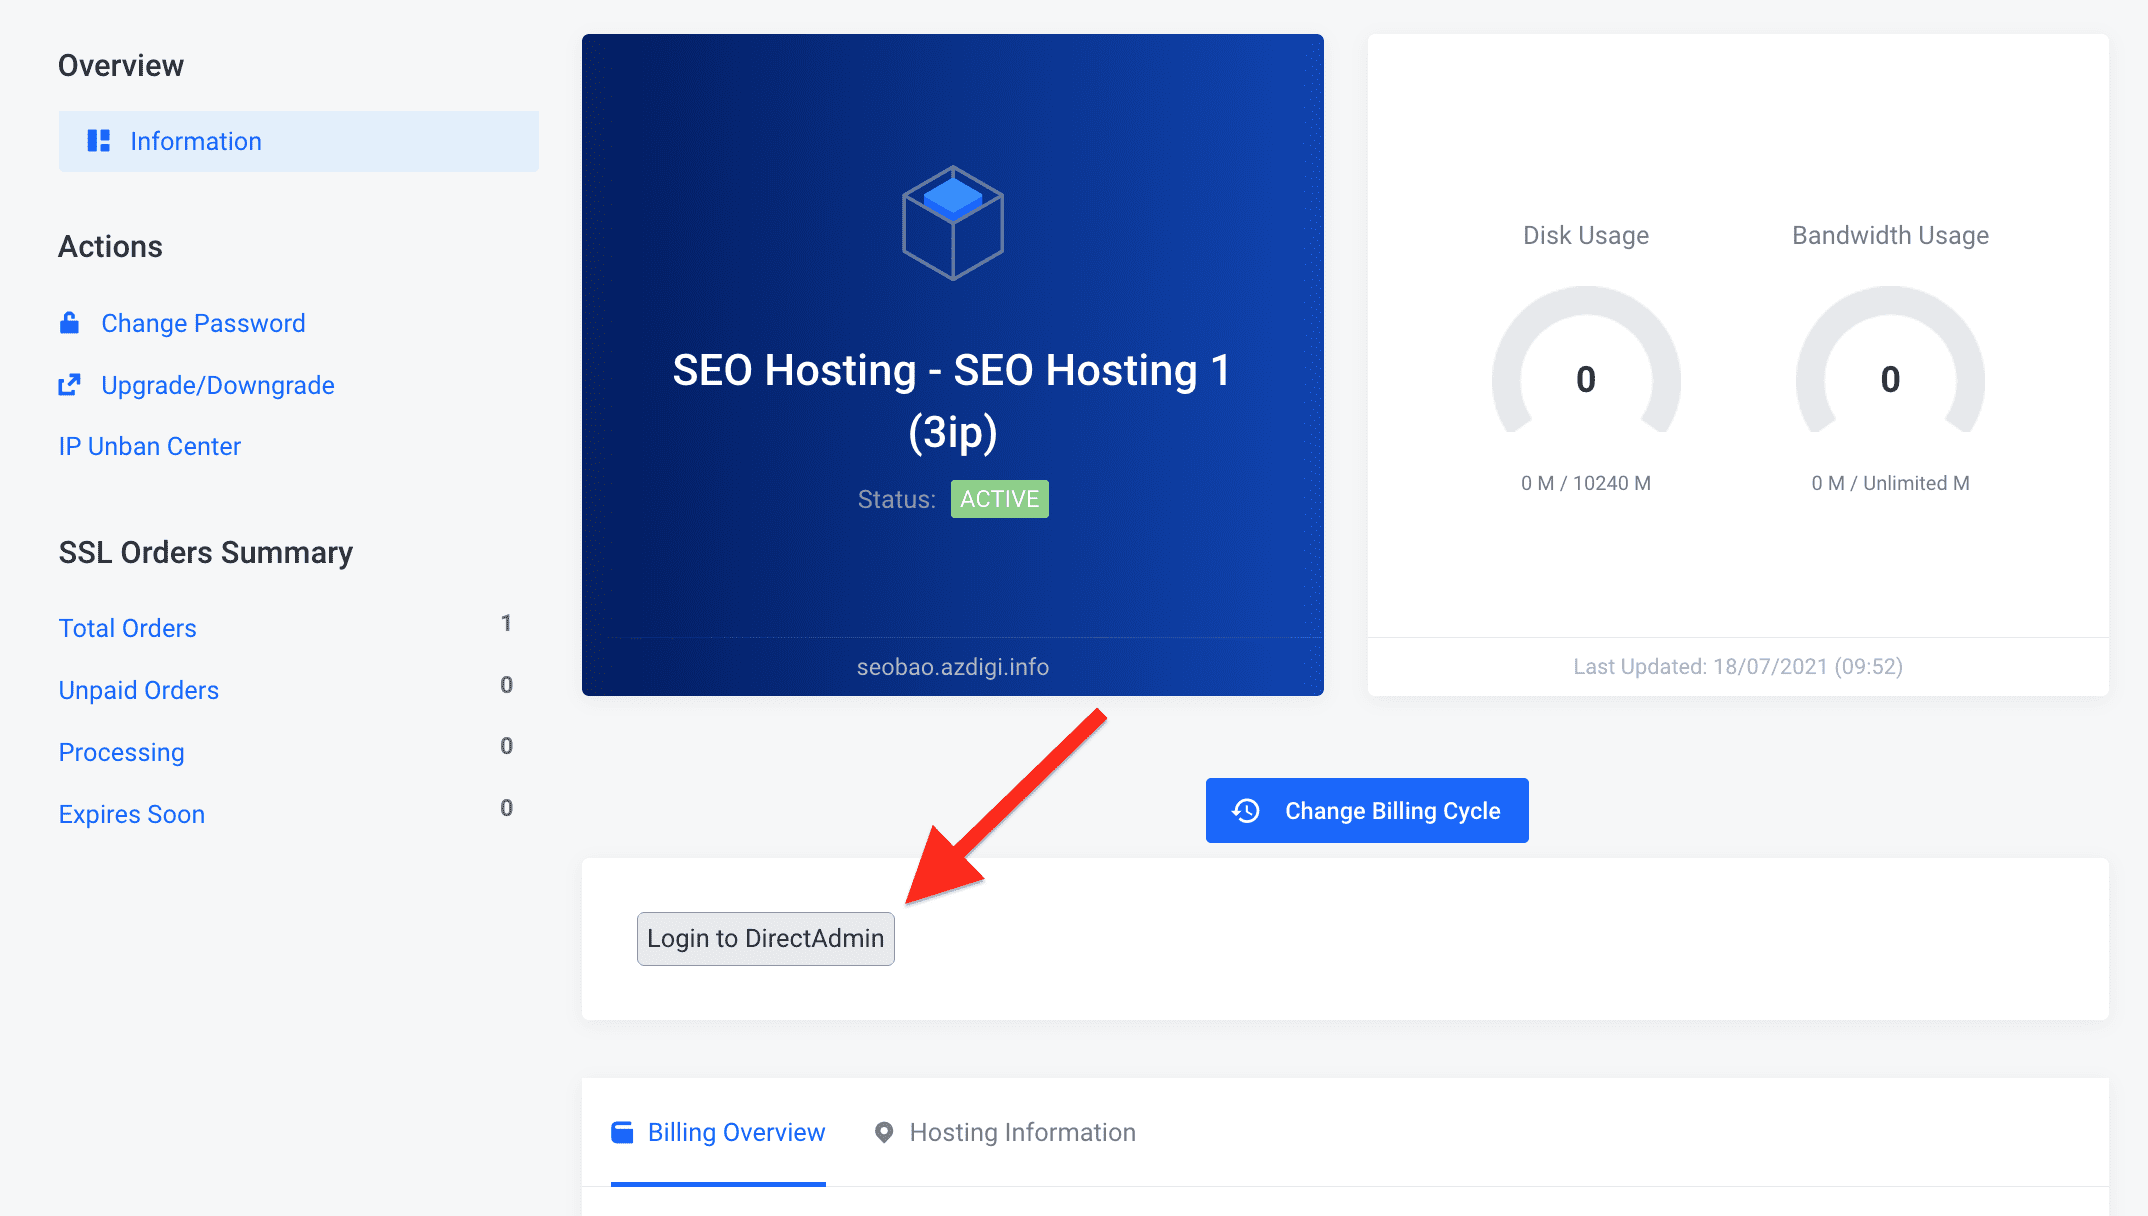Click the hosting package cube icon
The image size is (2148, 1216).
point(952,223)
